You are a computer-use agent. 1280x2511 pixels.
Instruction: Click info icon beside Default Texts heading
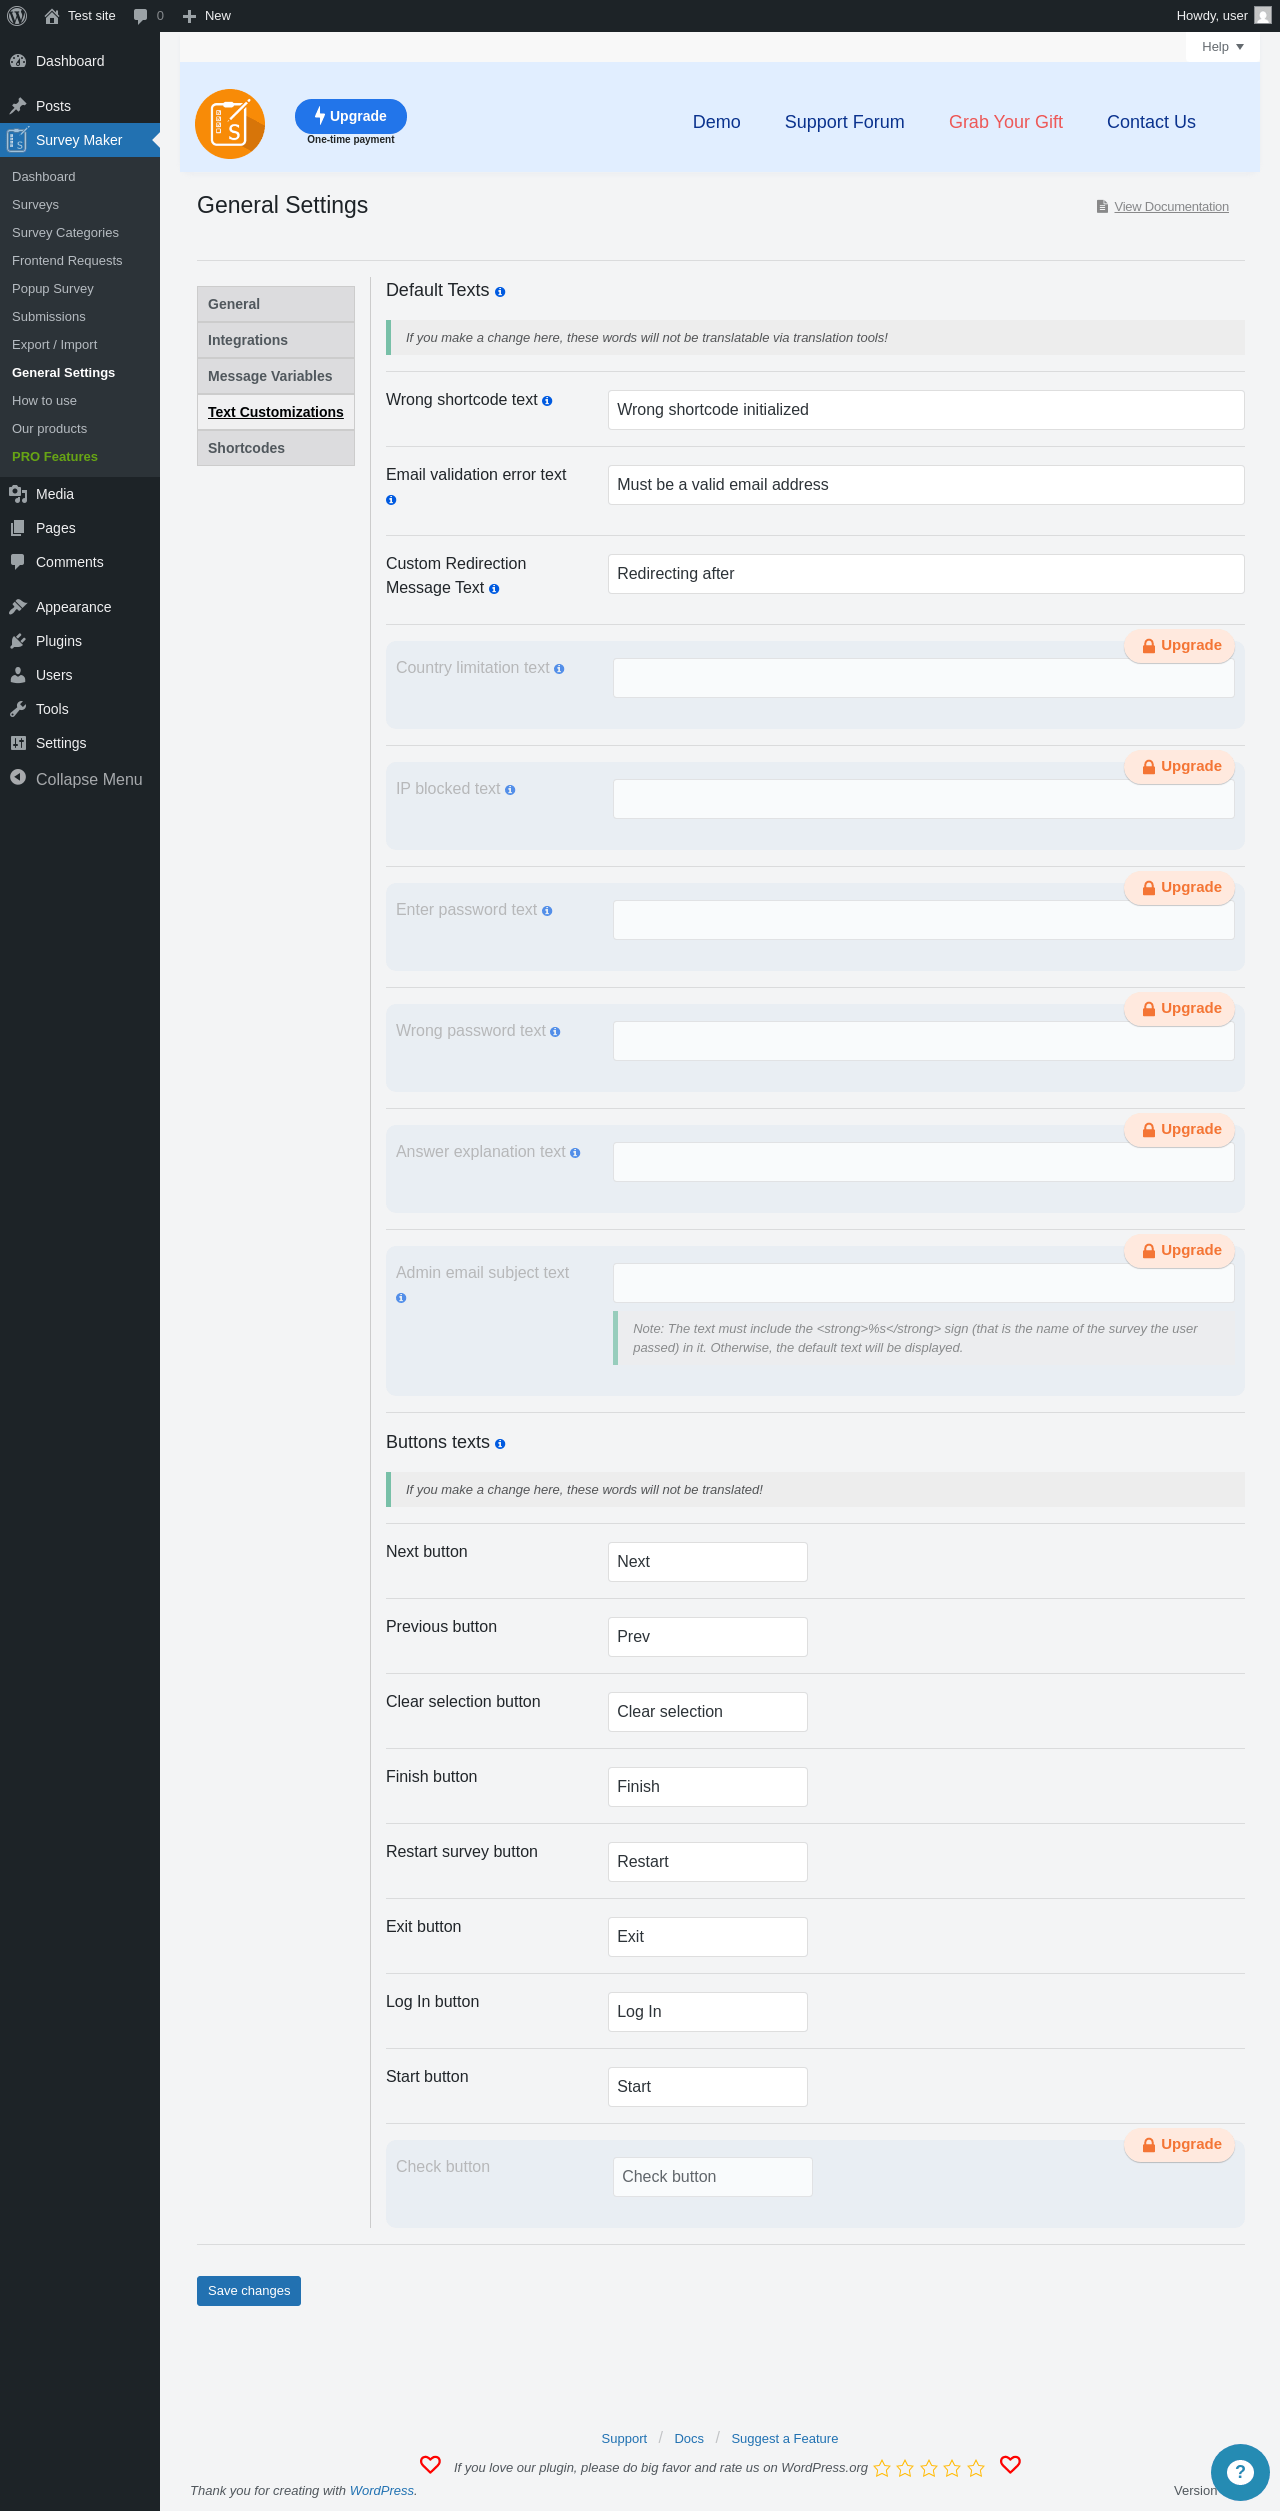(x=500, y=292)
